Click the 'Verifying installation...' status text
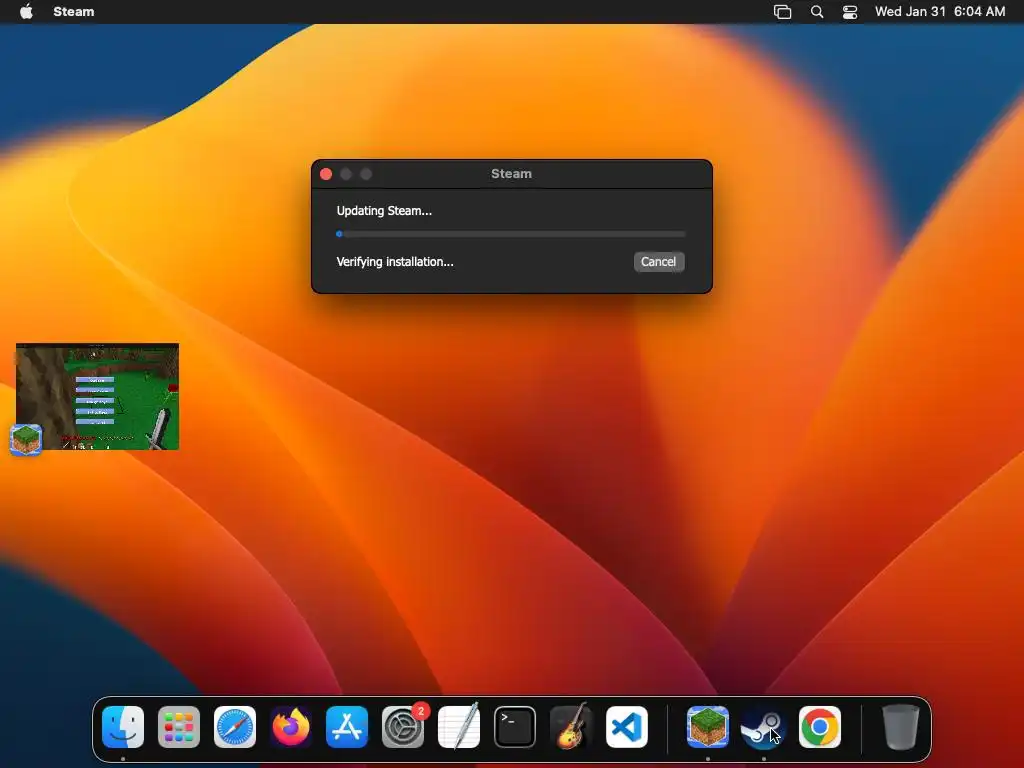 point(395,262)
